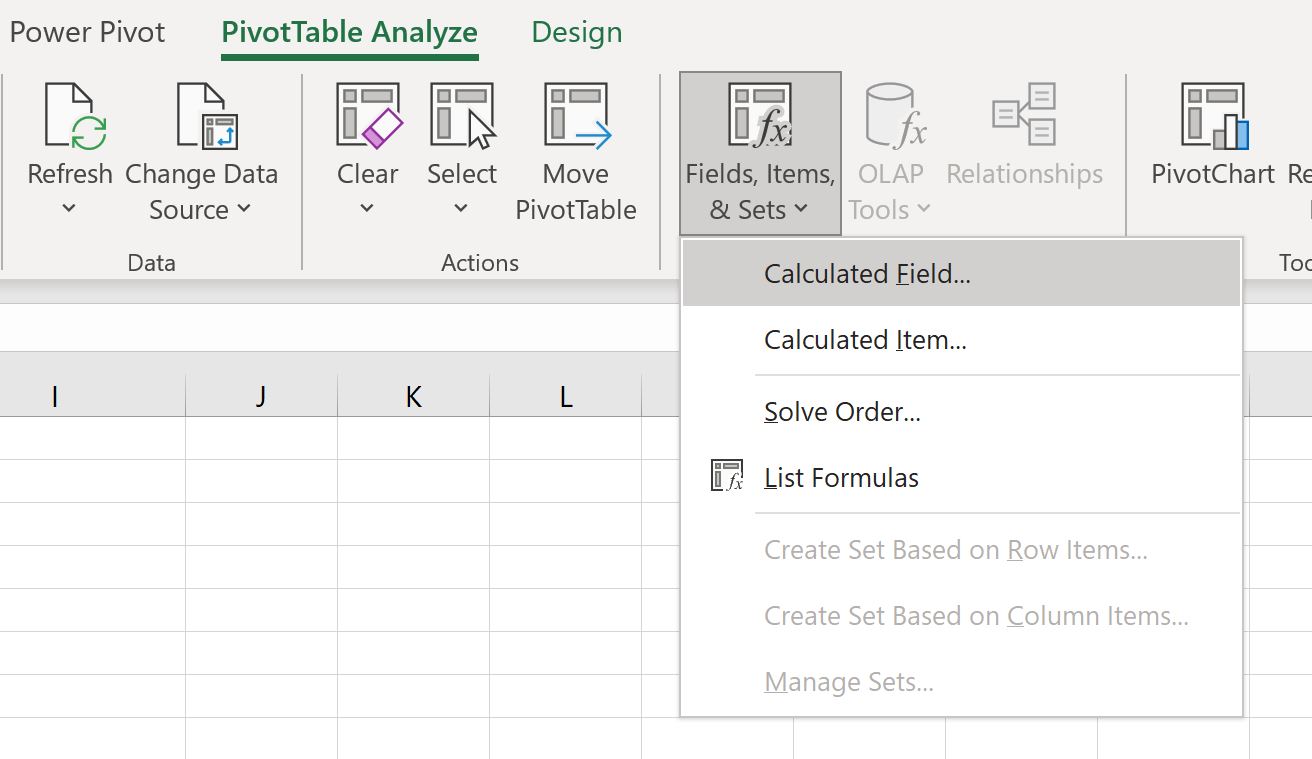Viewport: 1312px width, 759px height.
Task: Click the List Formulas icon in the menu
Action: [x=727, y=476]
